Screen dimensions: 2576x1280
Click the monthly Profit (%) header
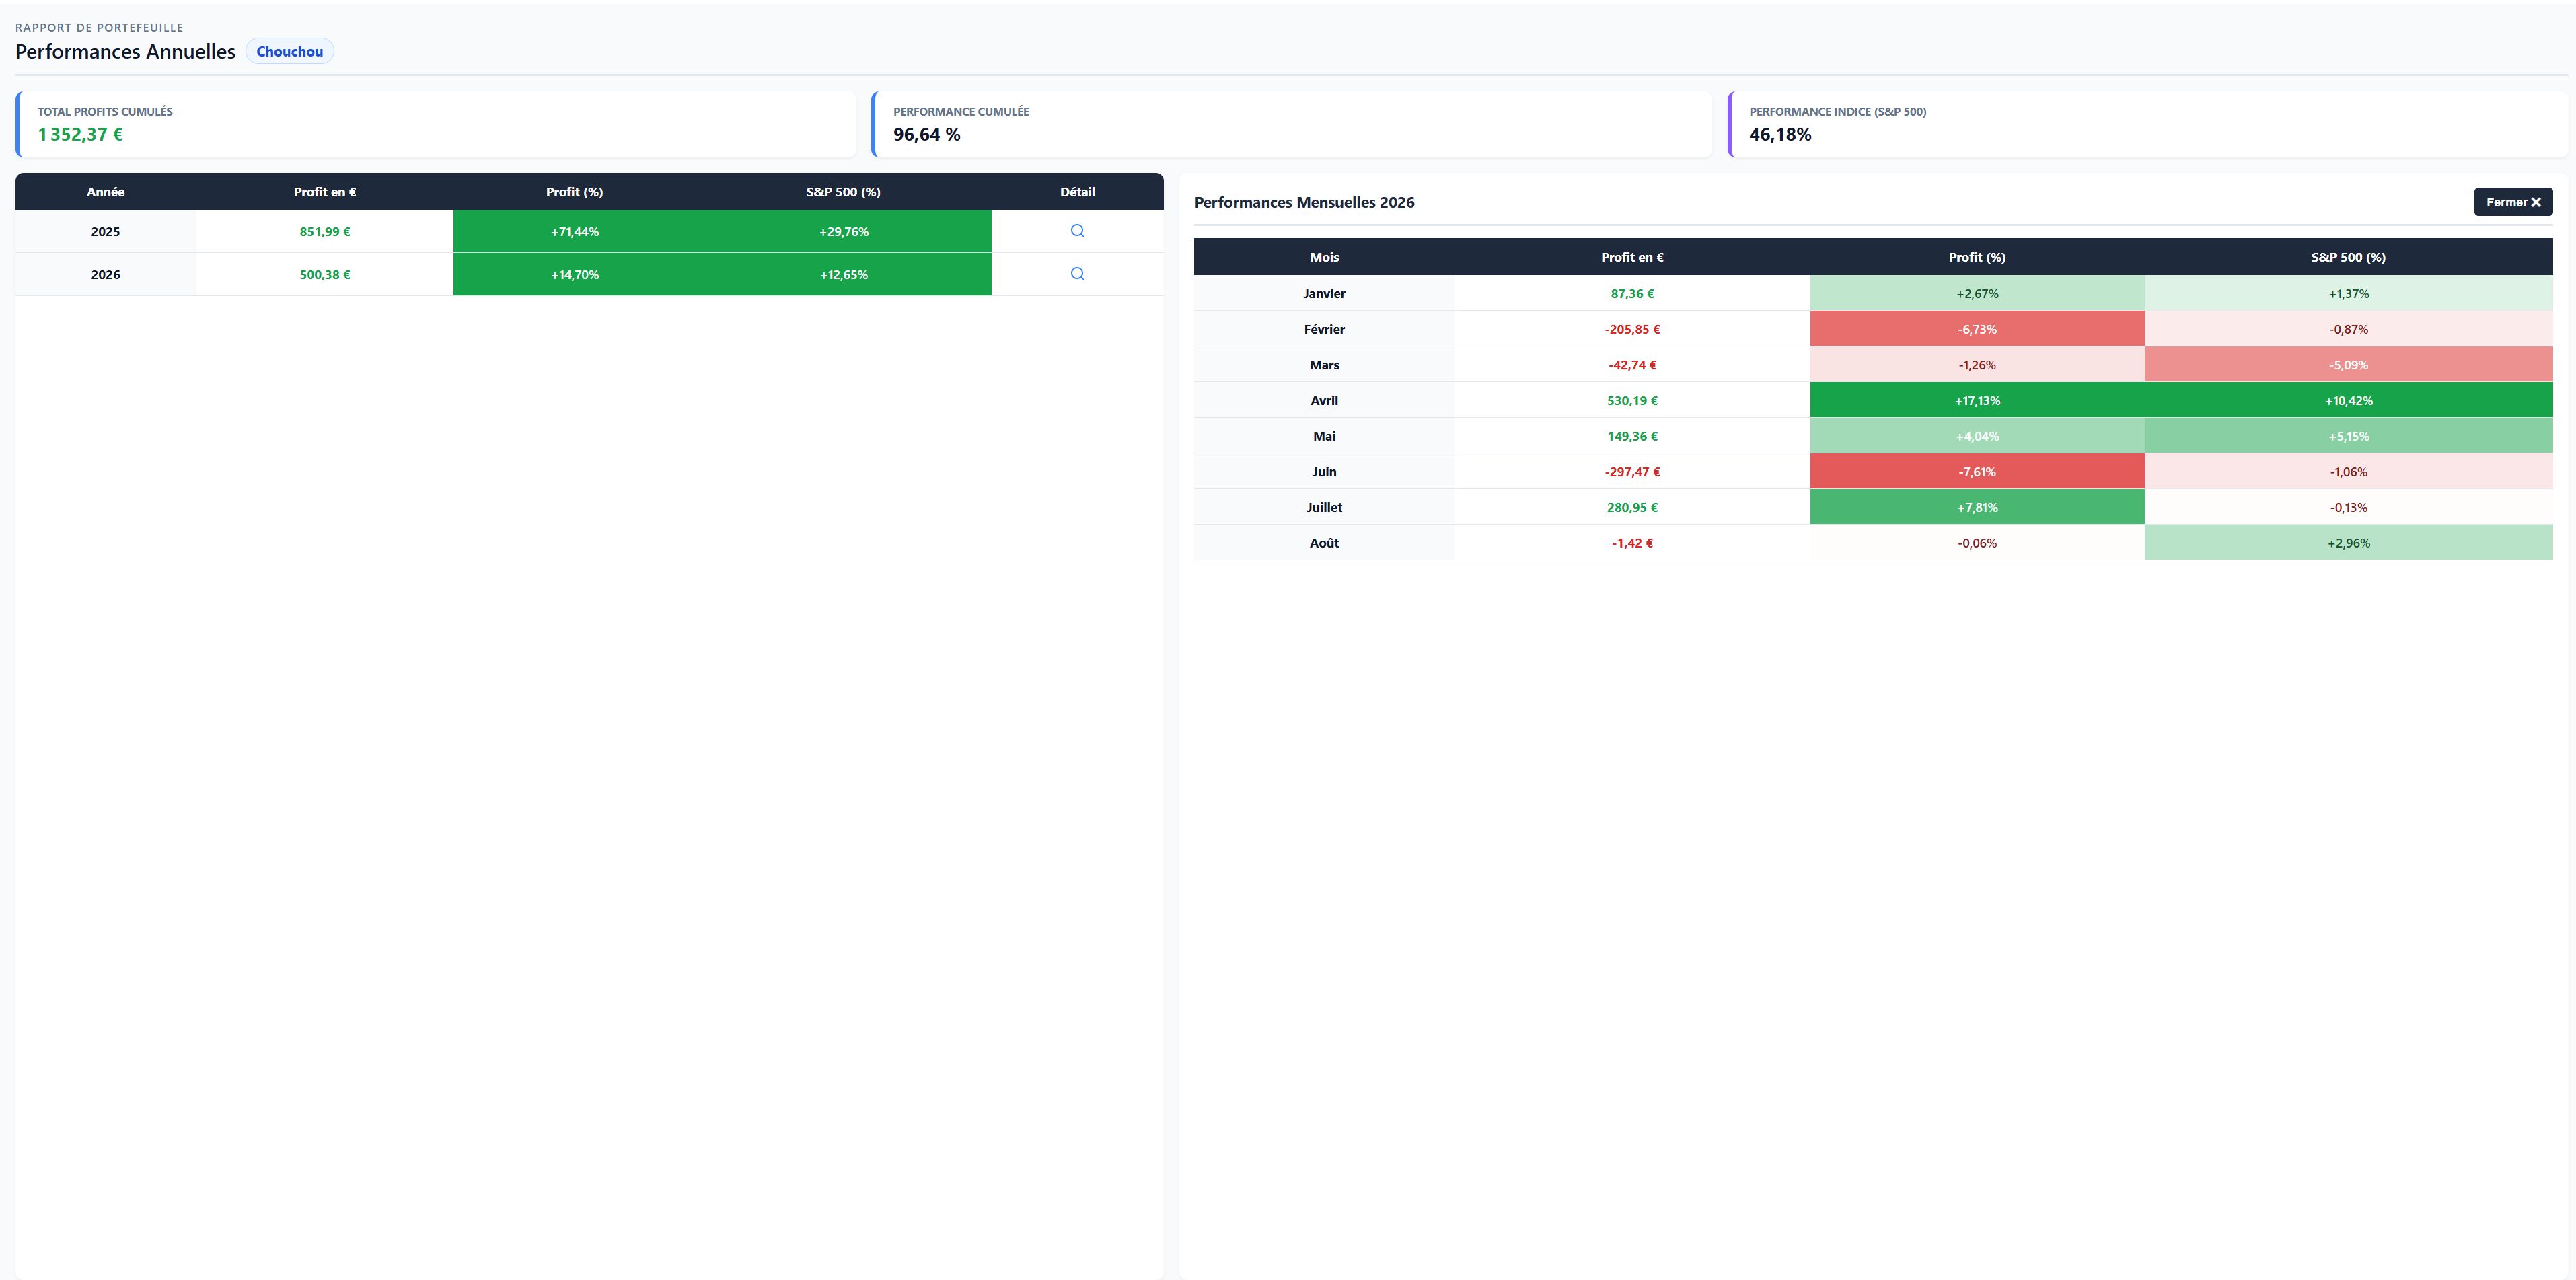(1977, 257)
